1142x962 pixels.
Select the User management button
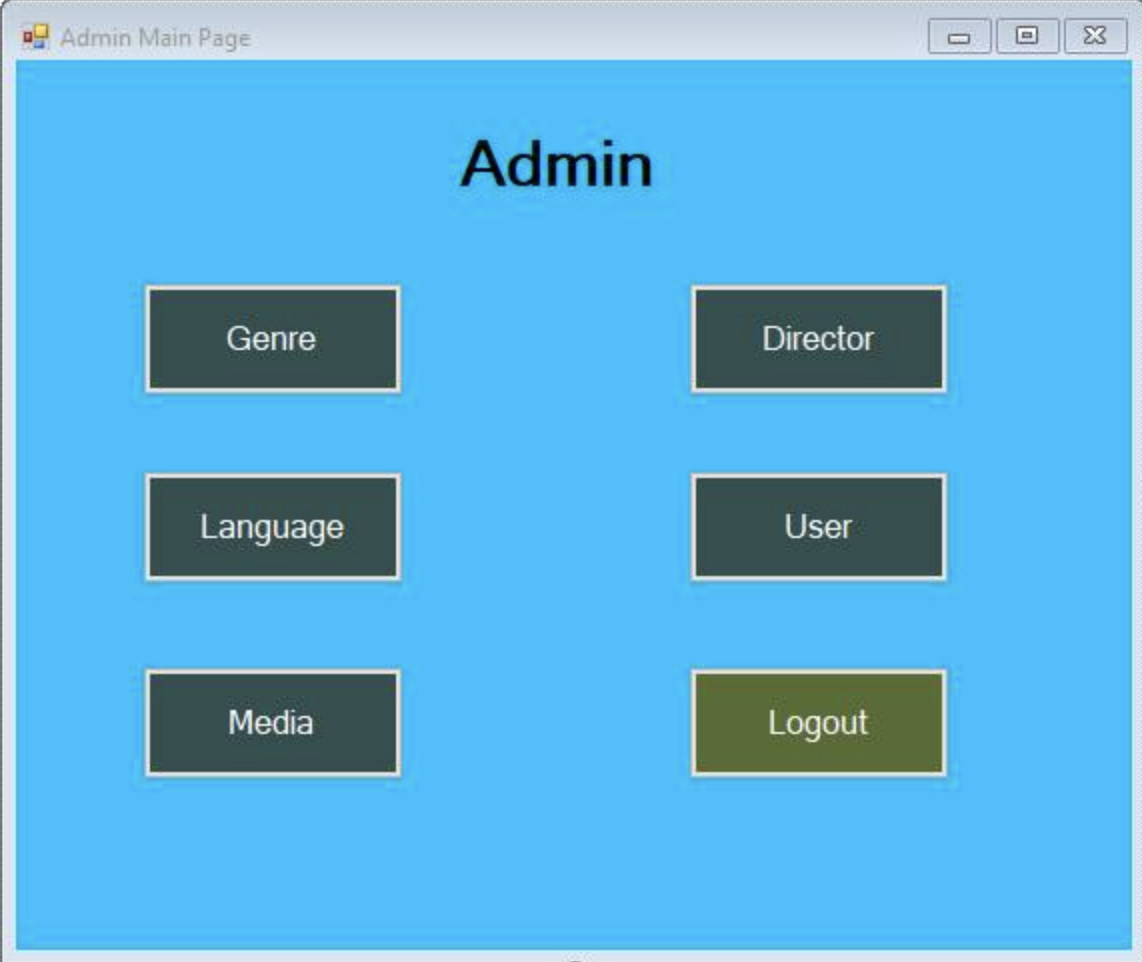click(818, 527)
